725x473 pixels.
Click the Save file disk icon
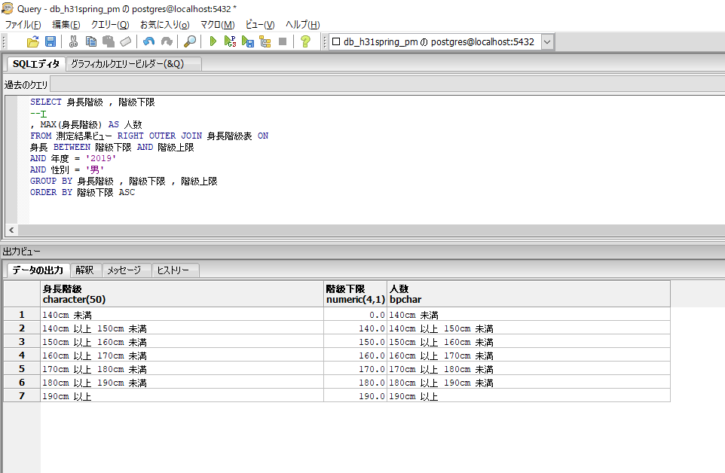(49, 42)
